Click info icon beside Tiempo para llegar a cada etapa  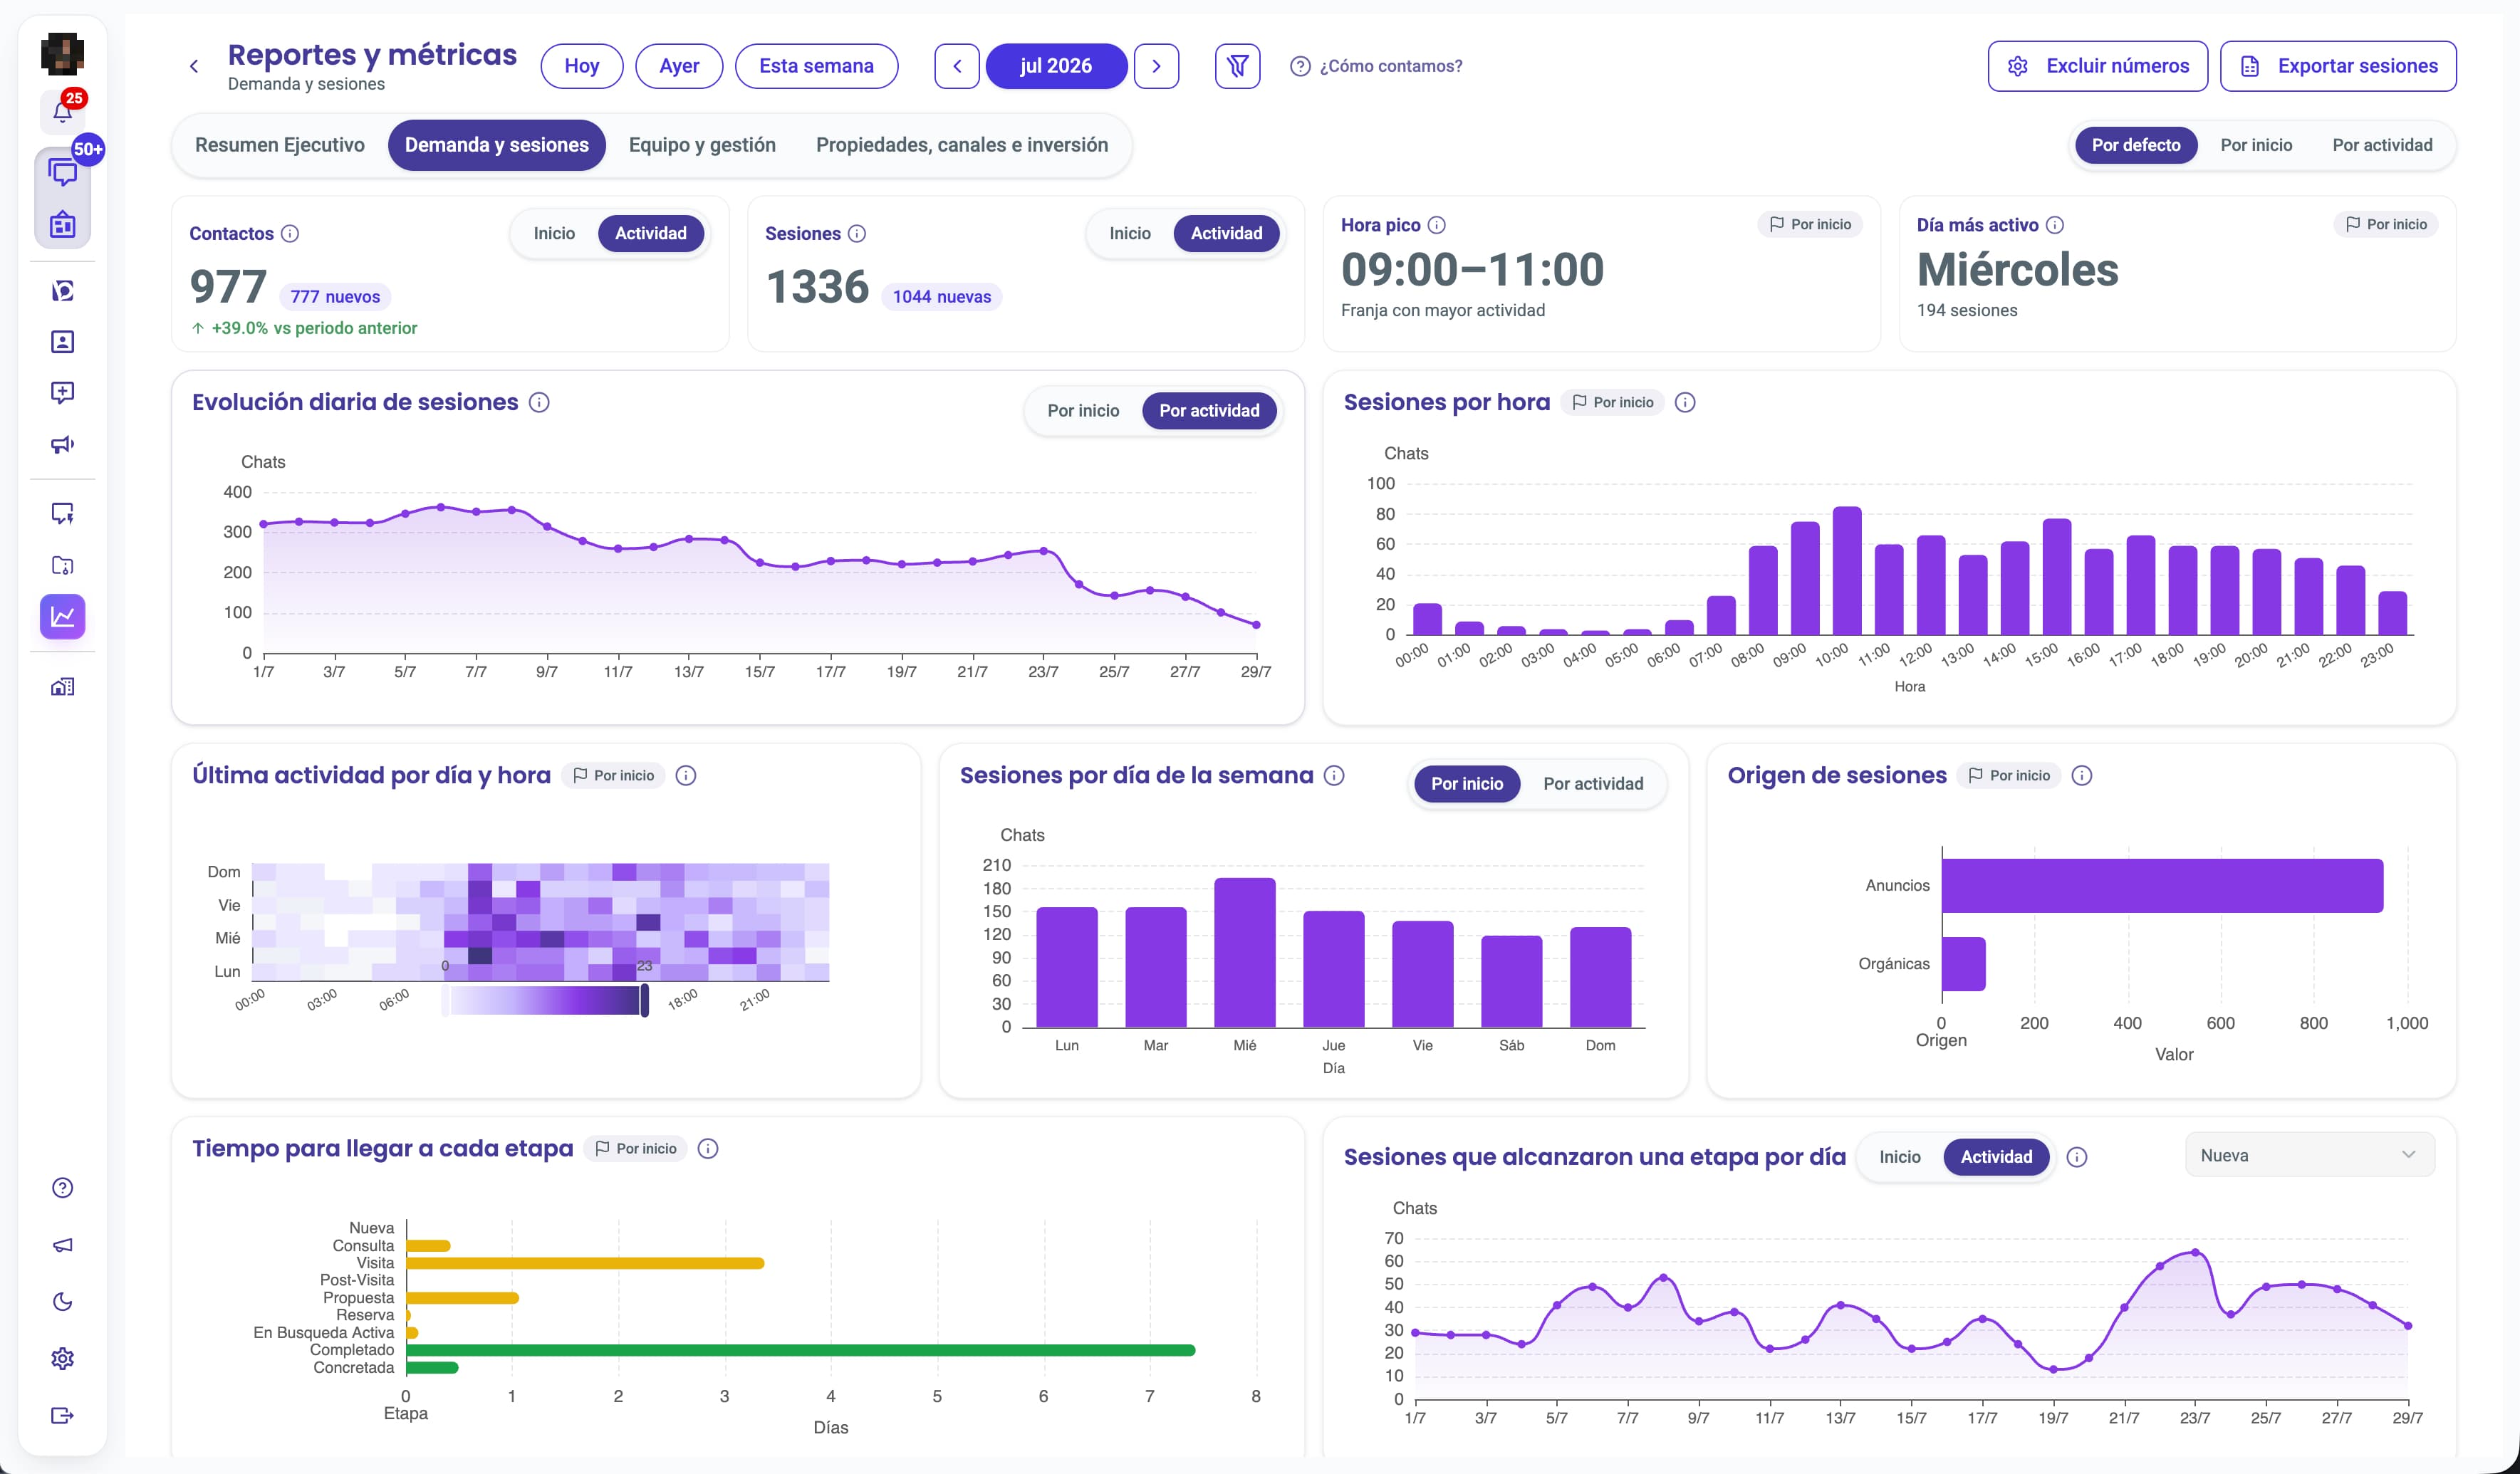(x=708, y=1148)
